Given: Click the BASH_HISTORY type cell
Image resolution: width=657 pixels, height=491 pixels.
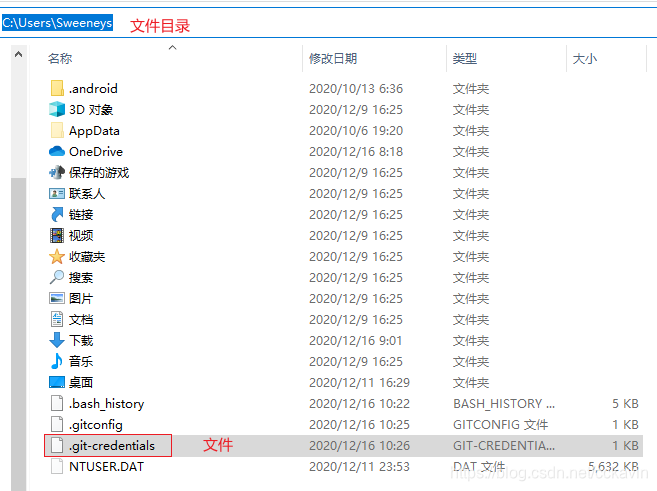Looking at the screenshot, I should (504, 403).
